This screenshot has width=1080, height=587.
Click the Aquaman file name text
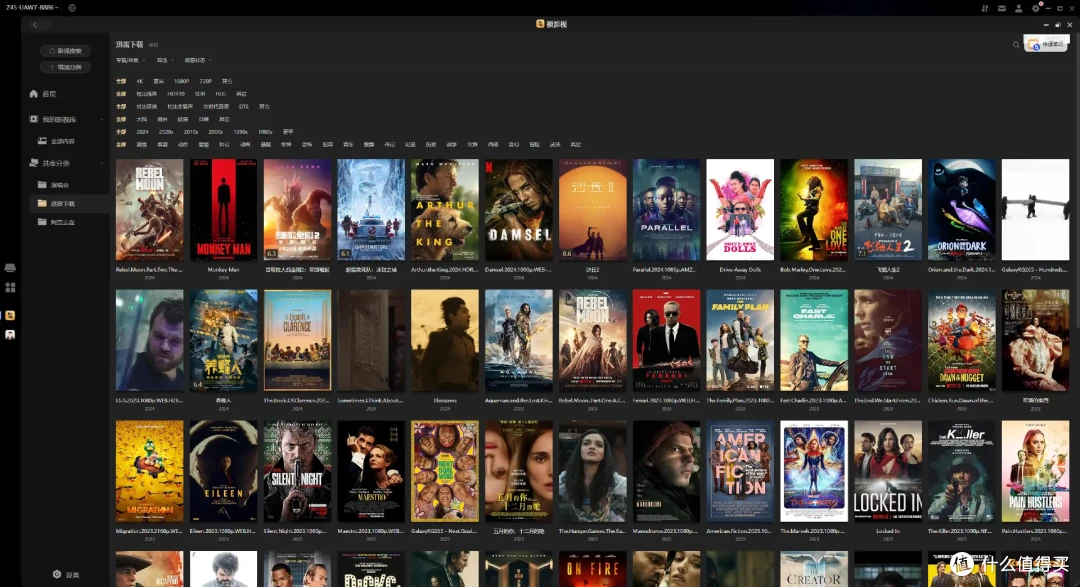coord(519,400)
